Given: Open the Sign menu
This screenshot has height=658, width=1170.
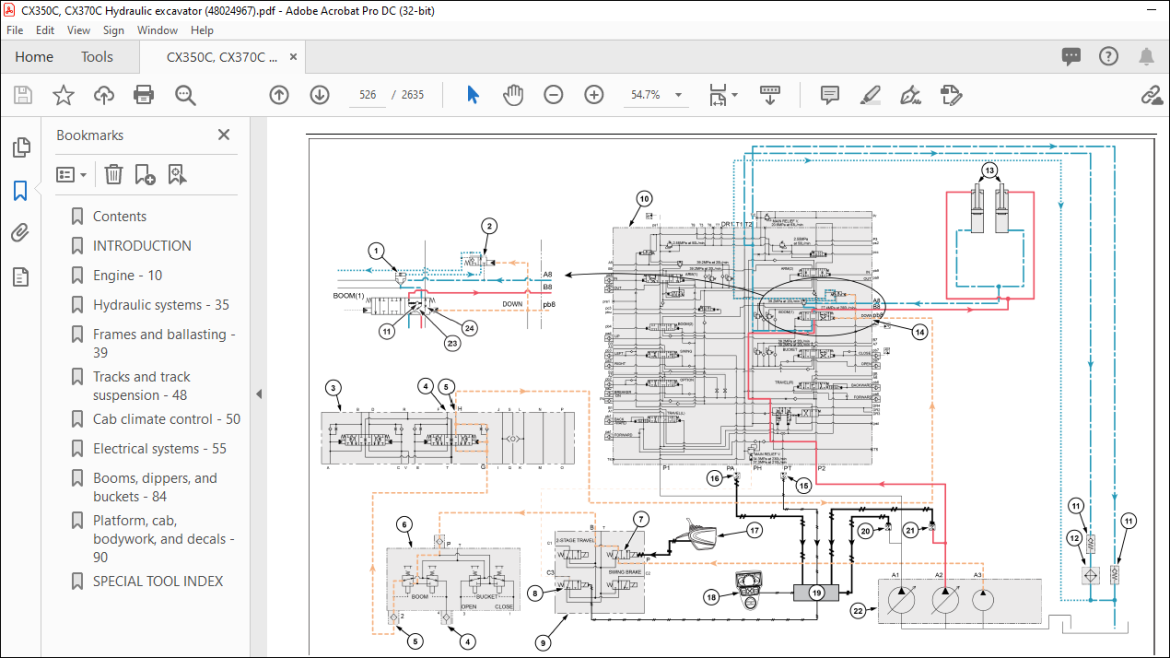Looking at the screenshot, I should pyautogui.click(x=113, y=30).
